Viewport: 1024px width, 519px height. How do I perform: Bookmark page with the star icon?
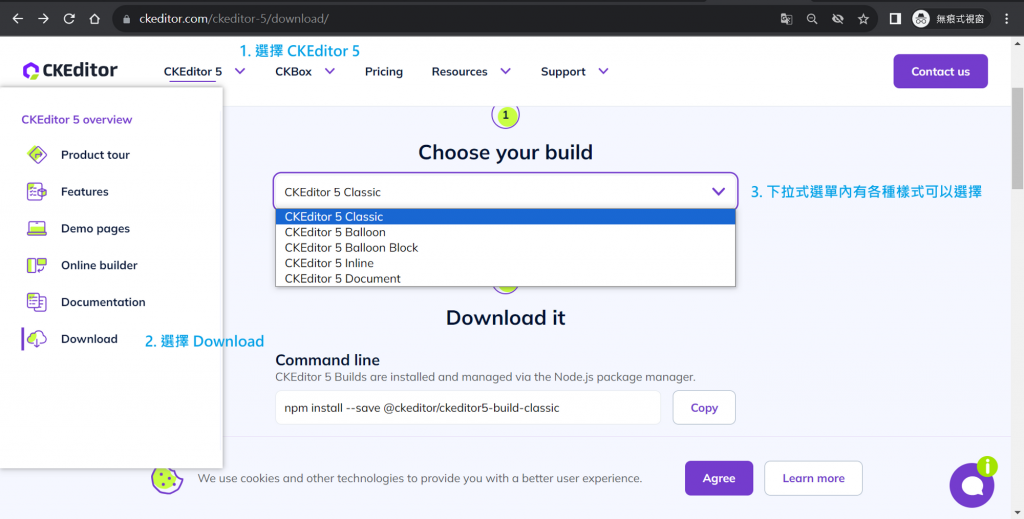863,19
